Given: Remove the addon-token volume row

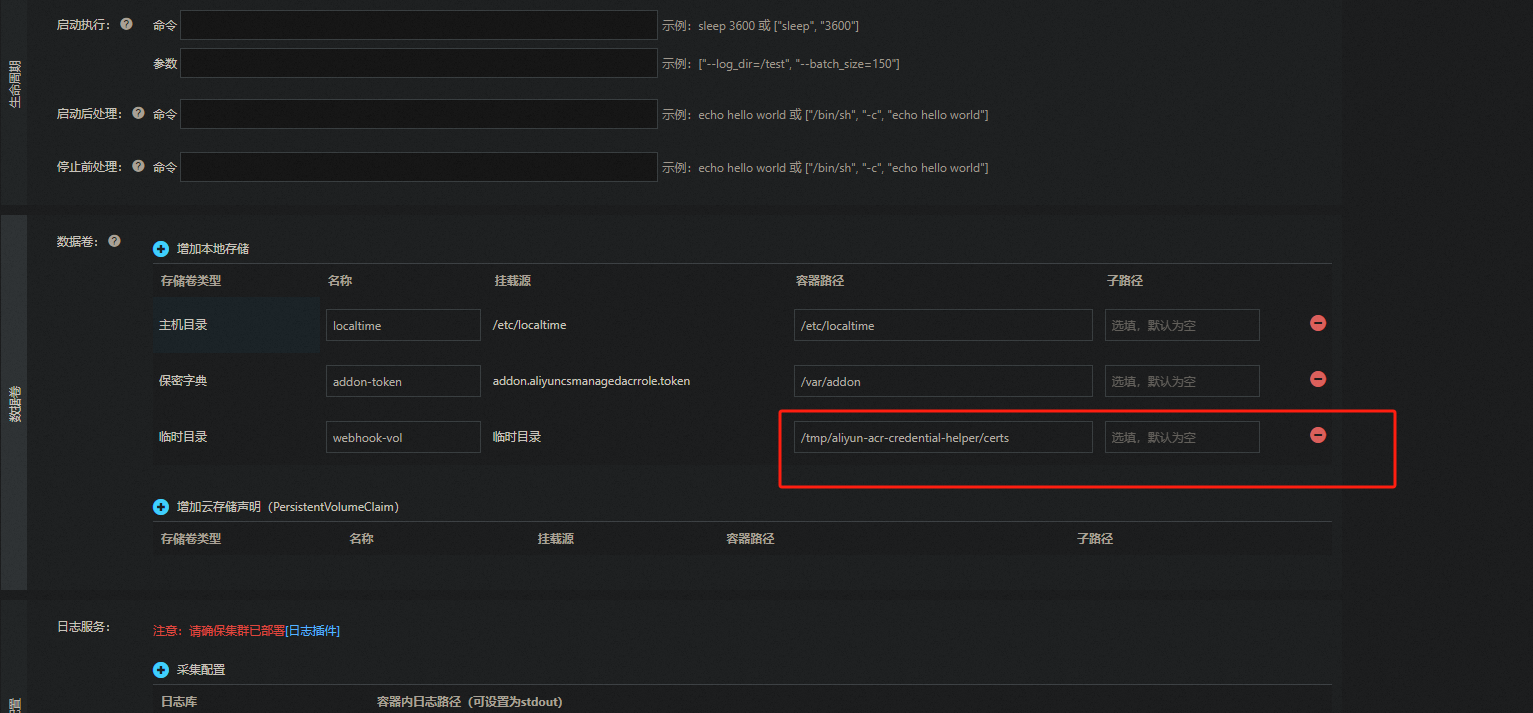Looking at the screenshot, I should [1318, 379].
